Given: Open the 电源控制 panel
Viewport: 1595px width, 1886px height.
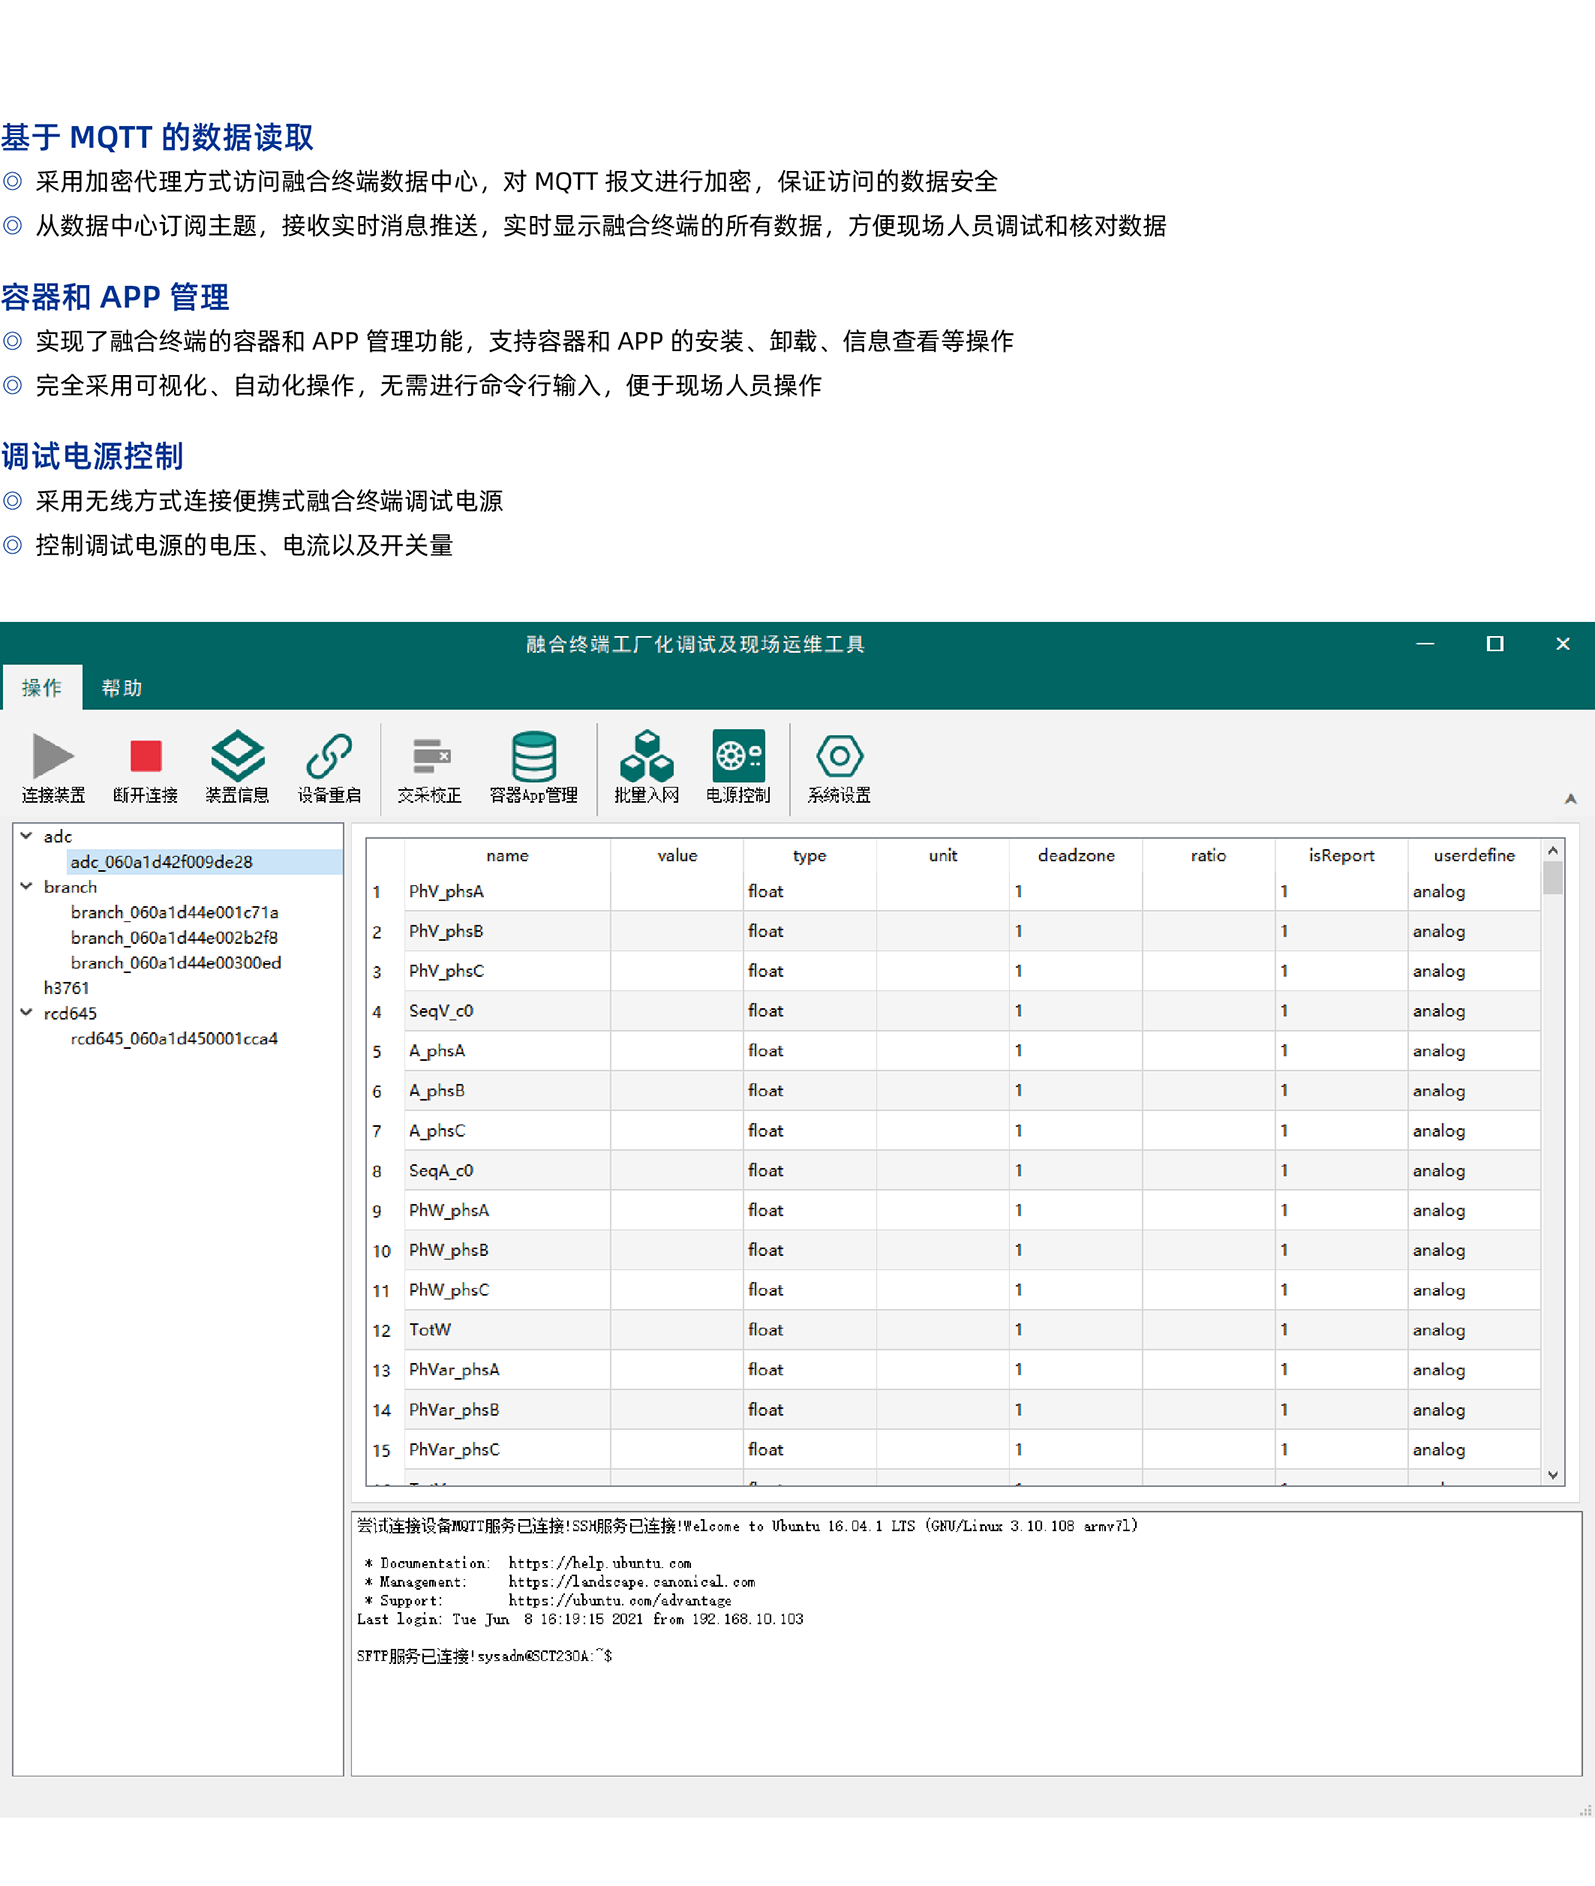Looking at the screenshot, I should [738, 756].
